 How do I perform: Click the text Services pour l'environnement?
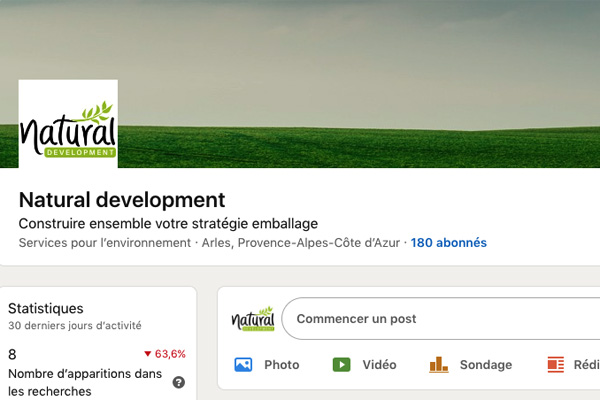click(x=104, y=243)
